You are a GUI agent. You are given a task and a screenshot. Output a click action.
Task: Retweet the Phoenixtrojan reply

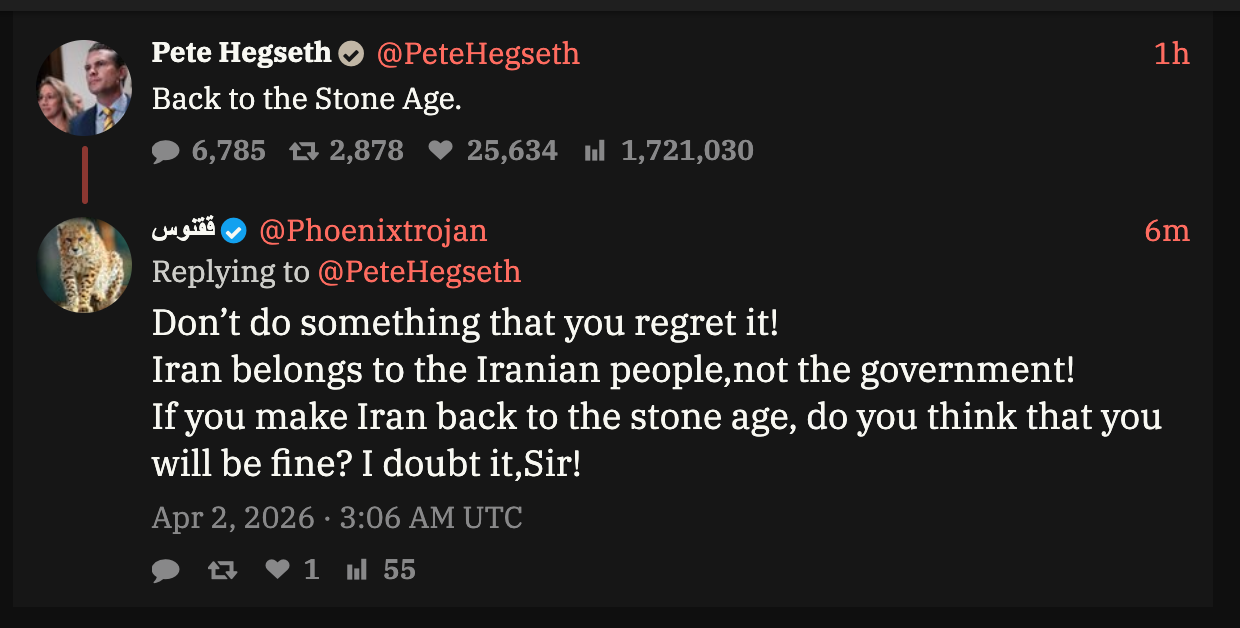221,570
